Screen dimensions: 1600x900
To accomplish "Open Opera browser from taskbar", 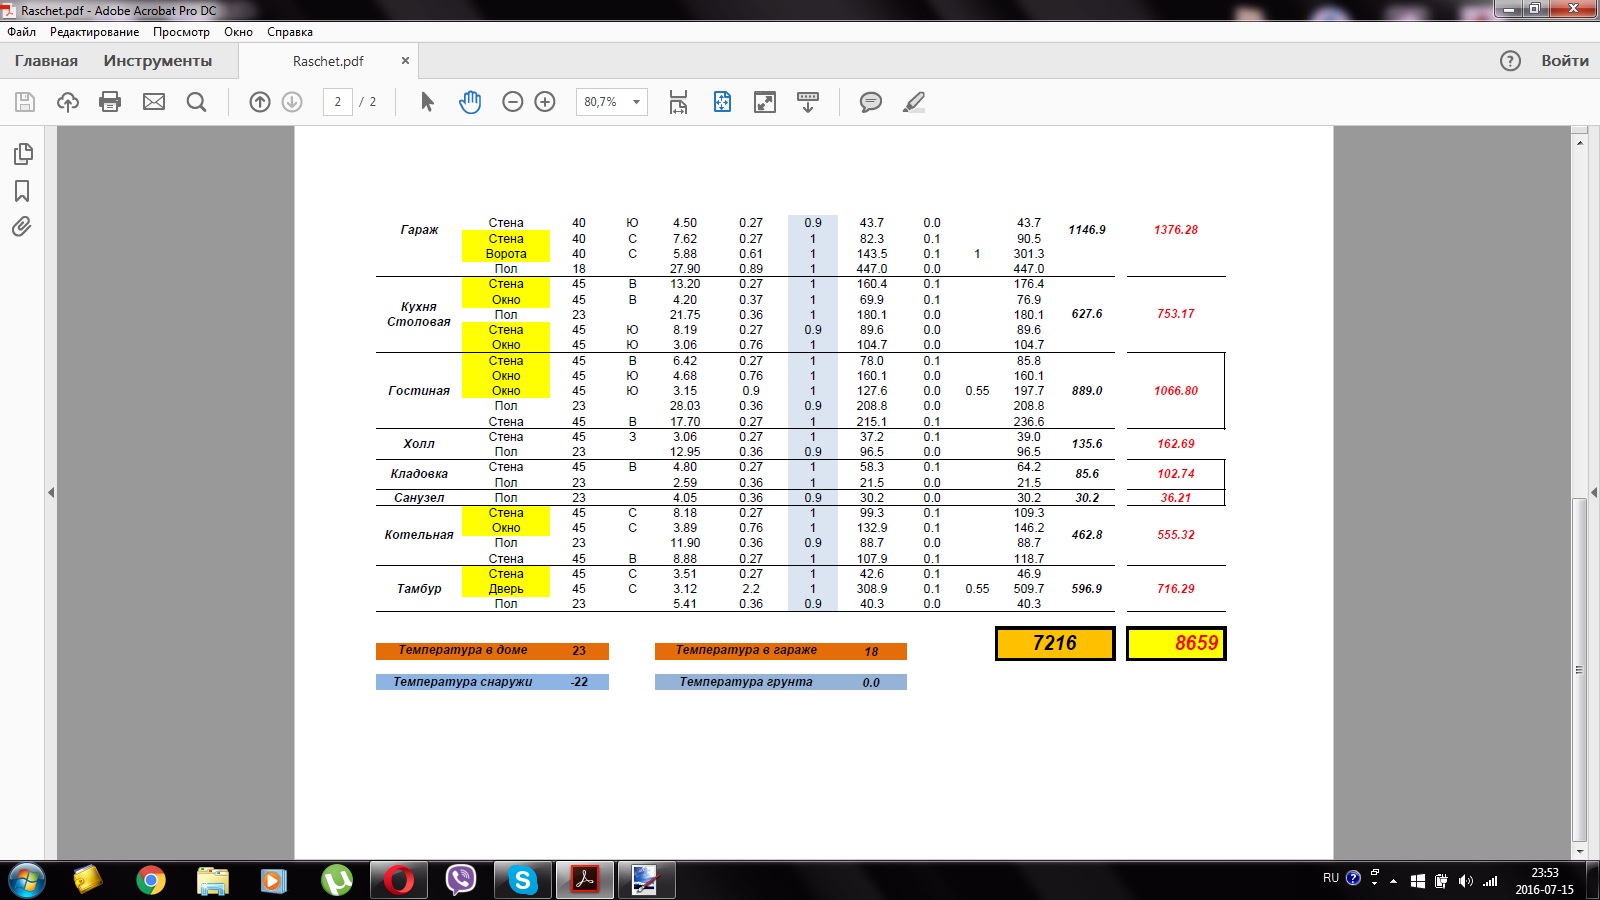I will (399, 881).
